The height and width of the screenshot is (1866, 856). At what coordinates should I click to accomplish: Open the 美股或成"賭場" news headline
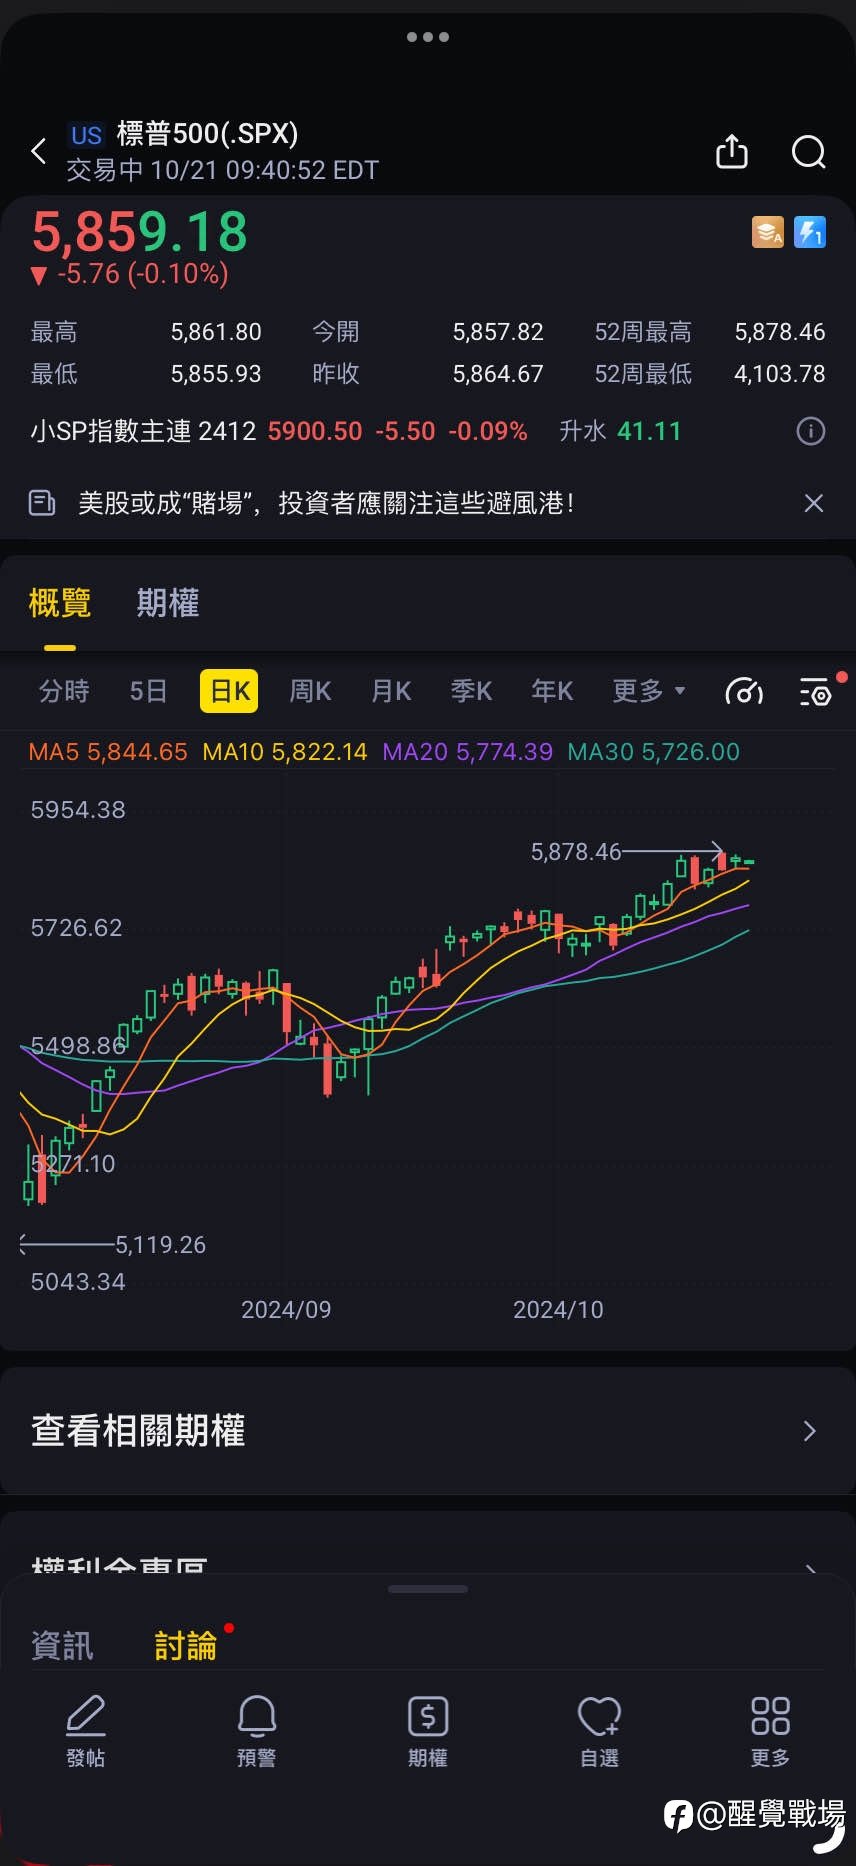point(326,503)
